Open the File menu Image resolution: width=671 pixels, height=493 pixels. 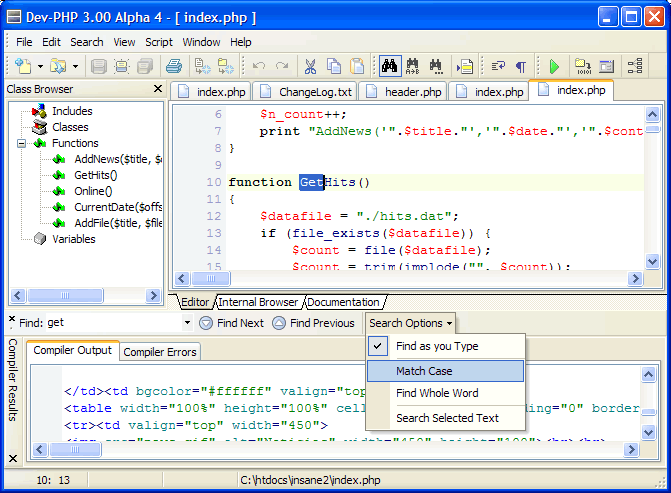coord(24,42)
